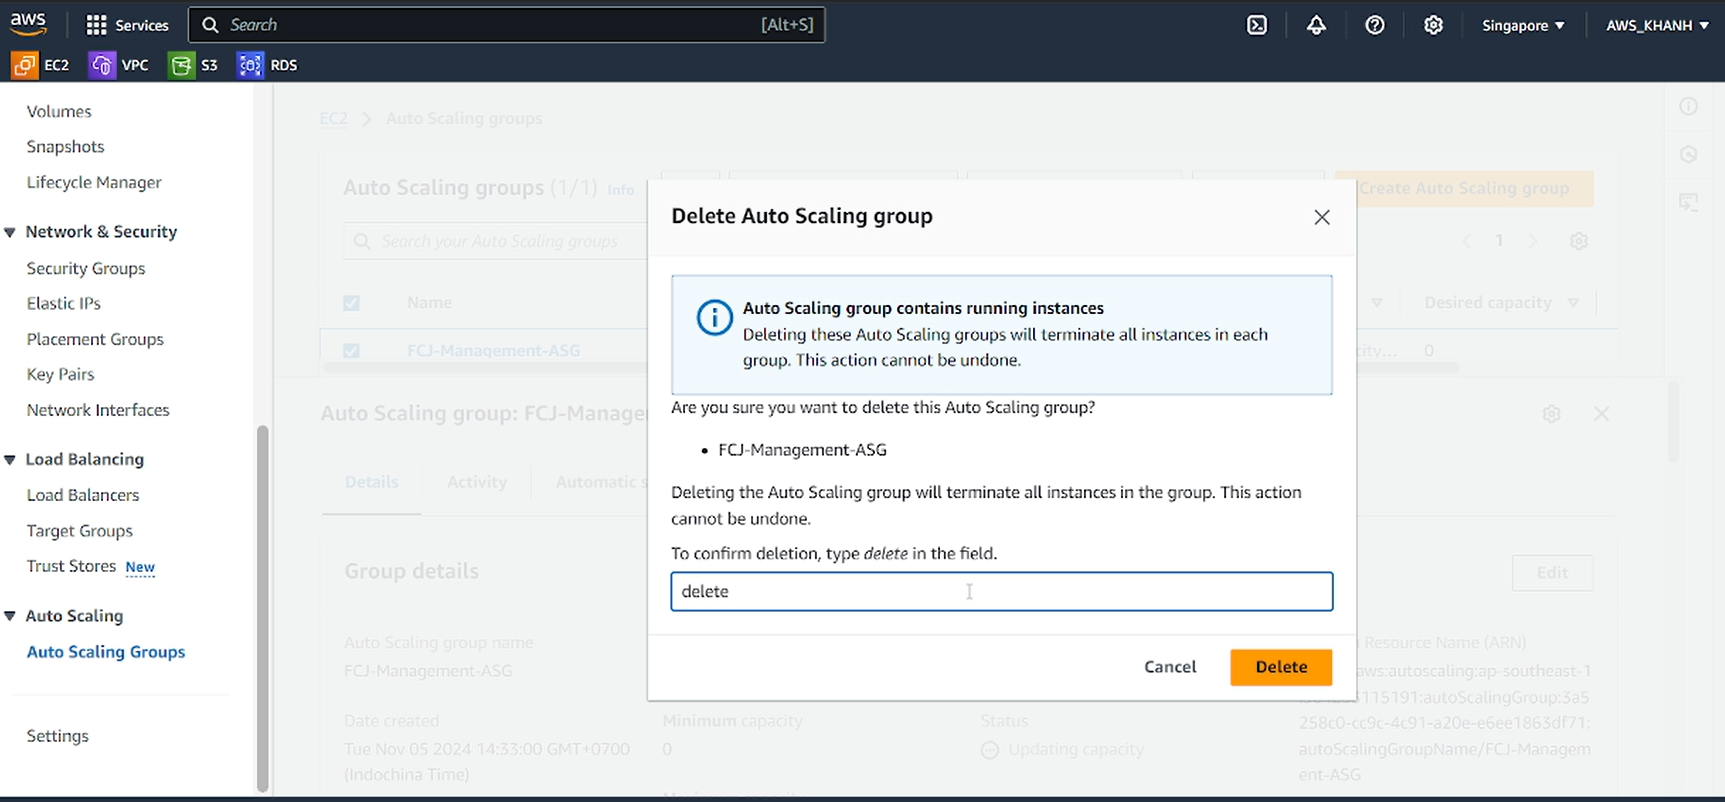1725x802 pixels.
Task: Toggle the select-all checkbox in table header
Action: tap(351, 303)
